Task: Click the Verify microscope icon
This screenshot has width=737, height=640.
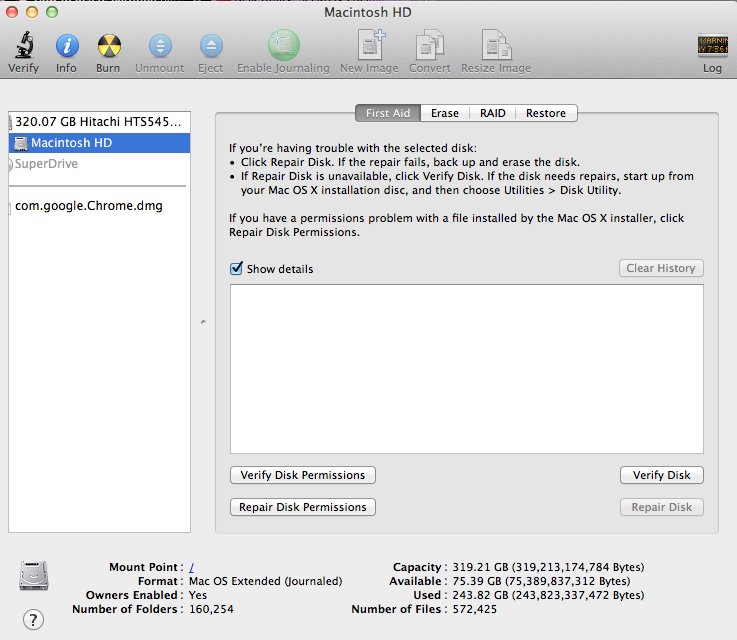Action: [24, 45]
